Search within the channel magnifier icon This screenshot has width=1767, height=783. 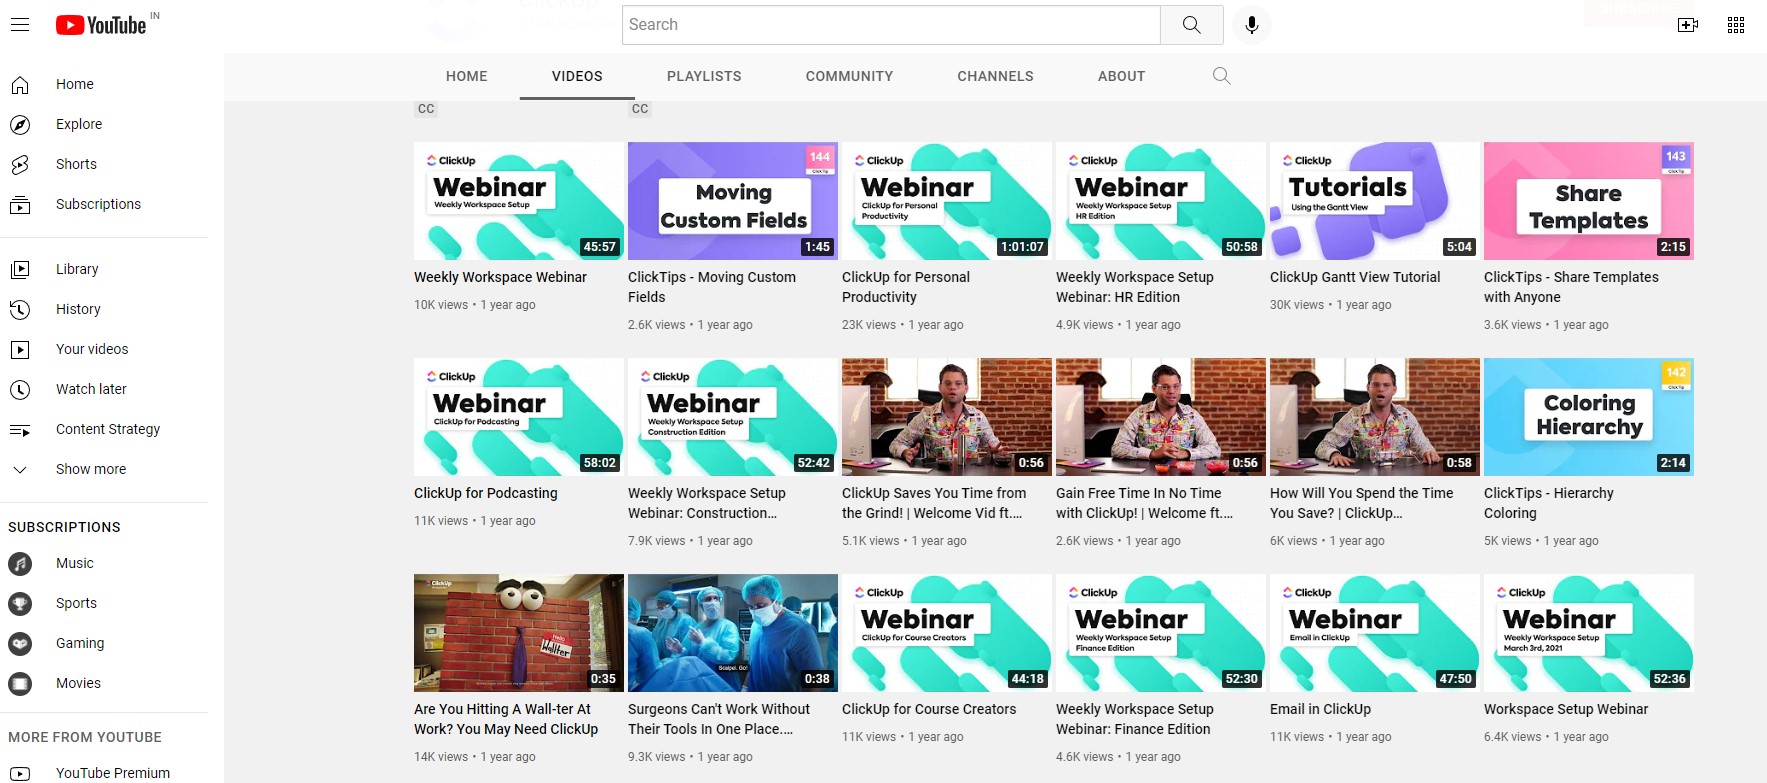[1221, 76]
